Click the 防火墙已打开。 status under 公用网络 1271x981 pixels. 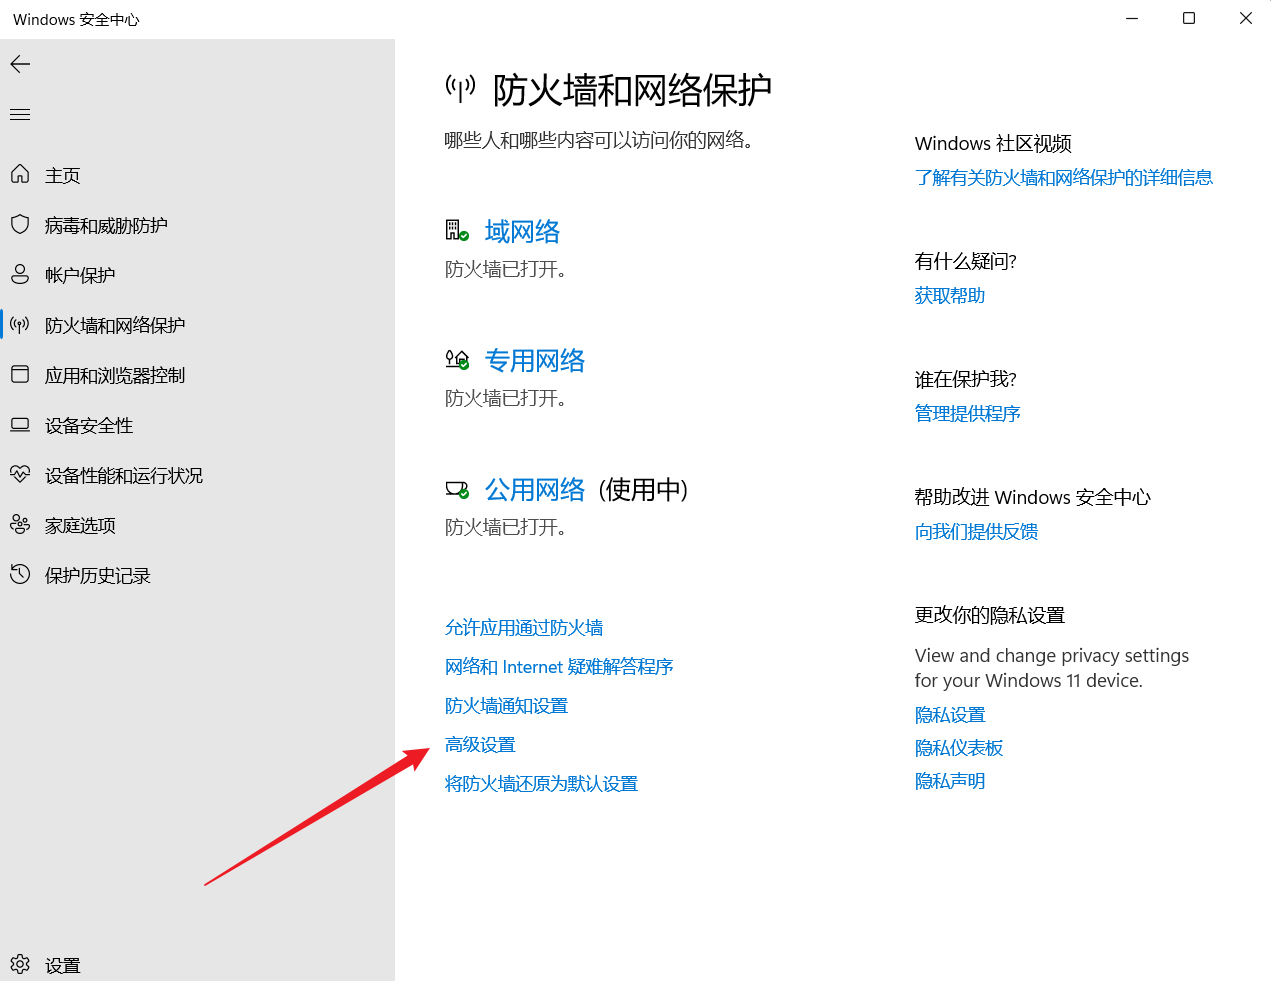(506, 527)
